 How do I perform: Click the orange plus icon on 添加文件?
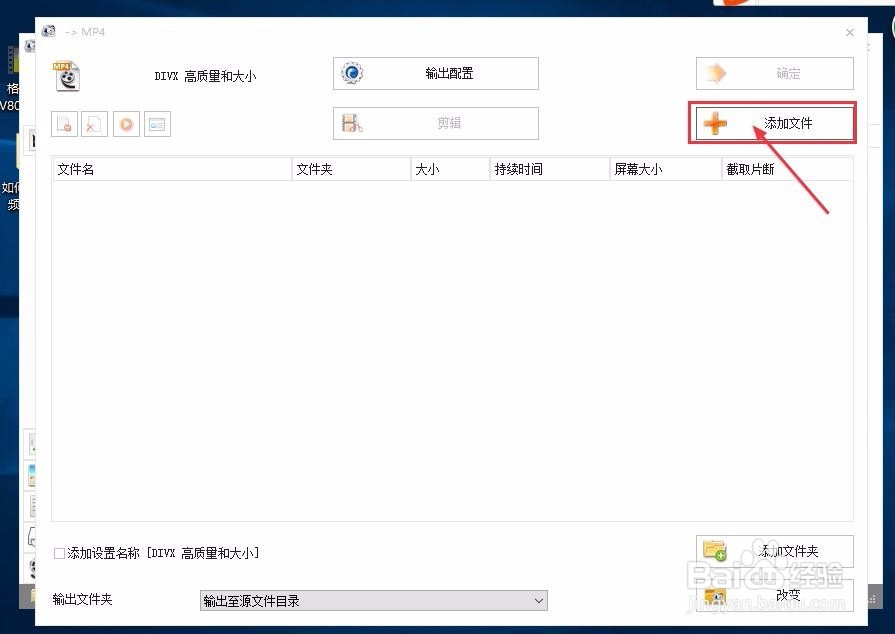[x=715, y=123]
